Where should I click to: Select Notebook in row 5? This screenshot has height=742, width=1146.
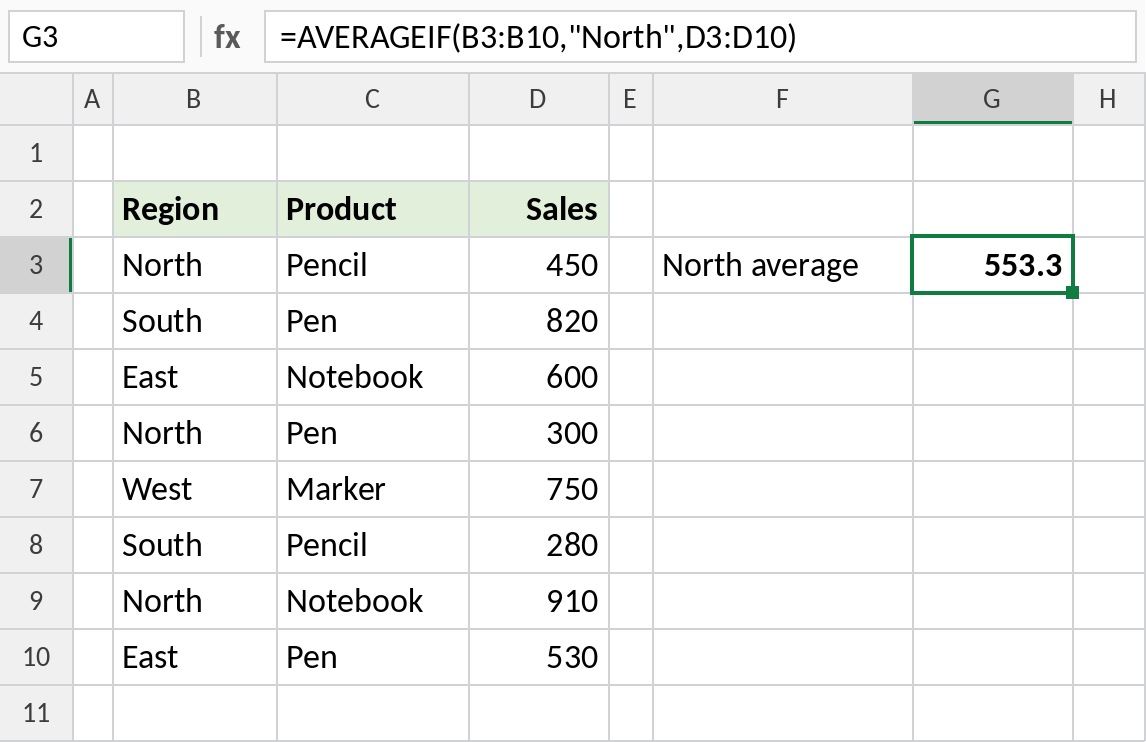tap(373, 377)
